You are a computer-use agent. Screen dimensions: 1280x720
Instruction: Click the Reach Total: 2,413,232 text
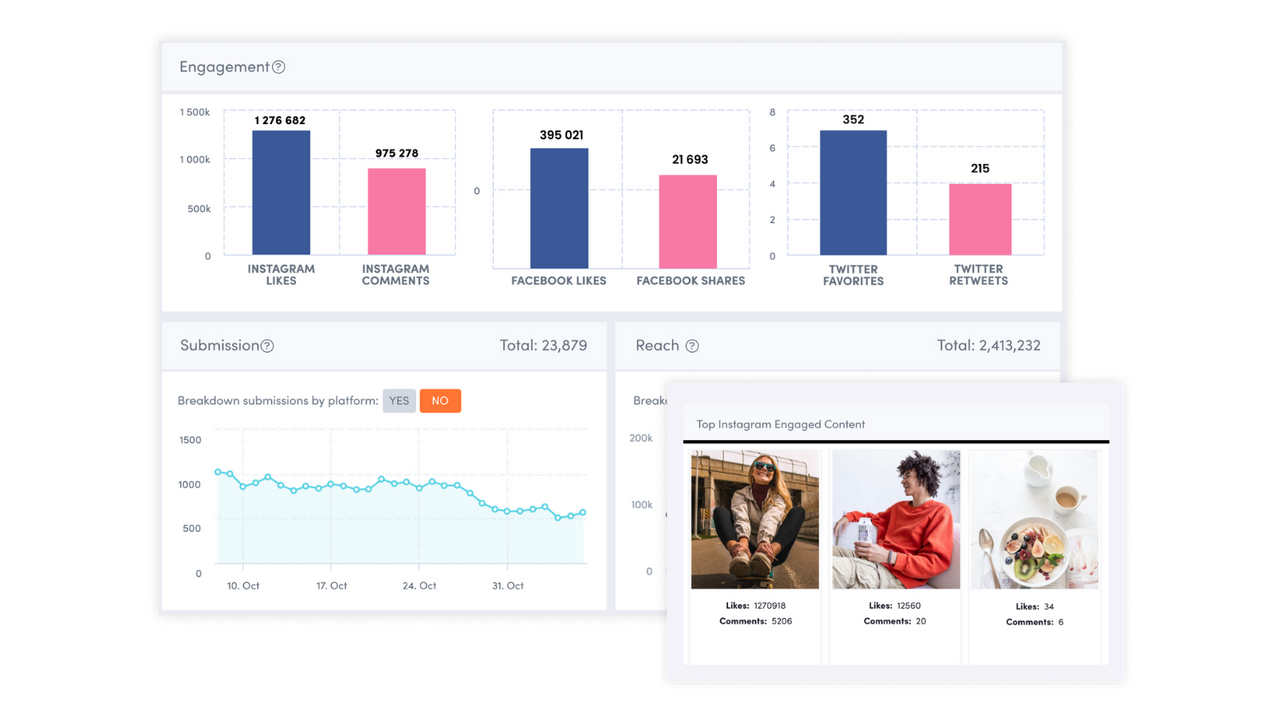click(x=988, y=345)
